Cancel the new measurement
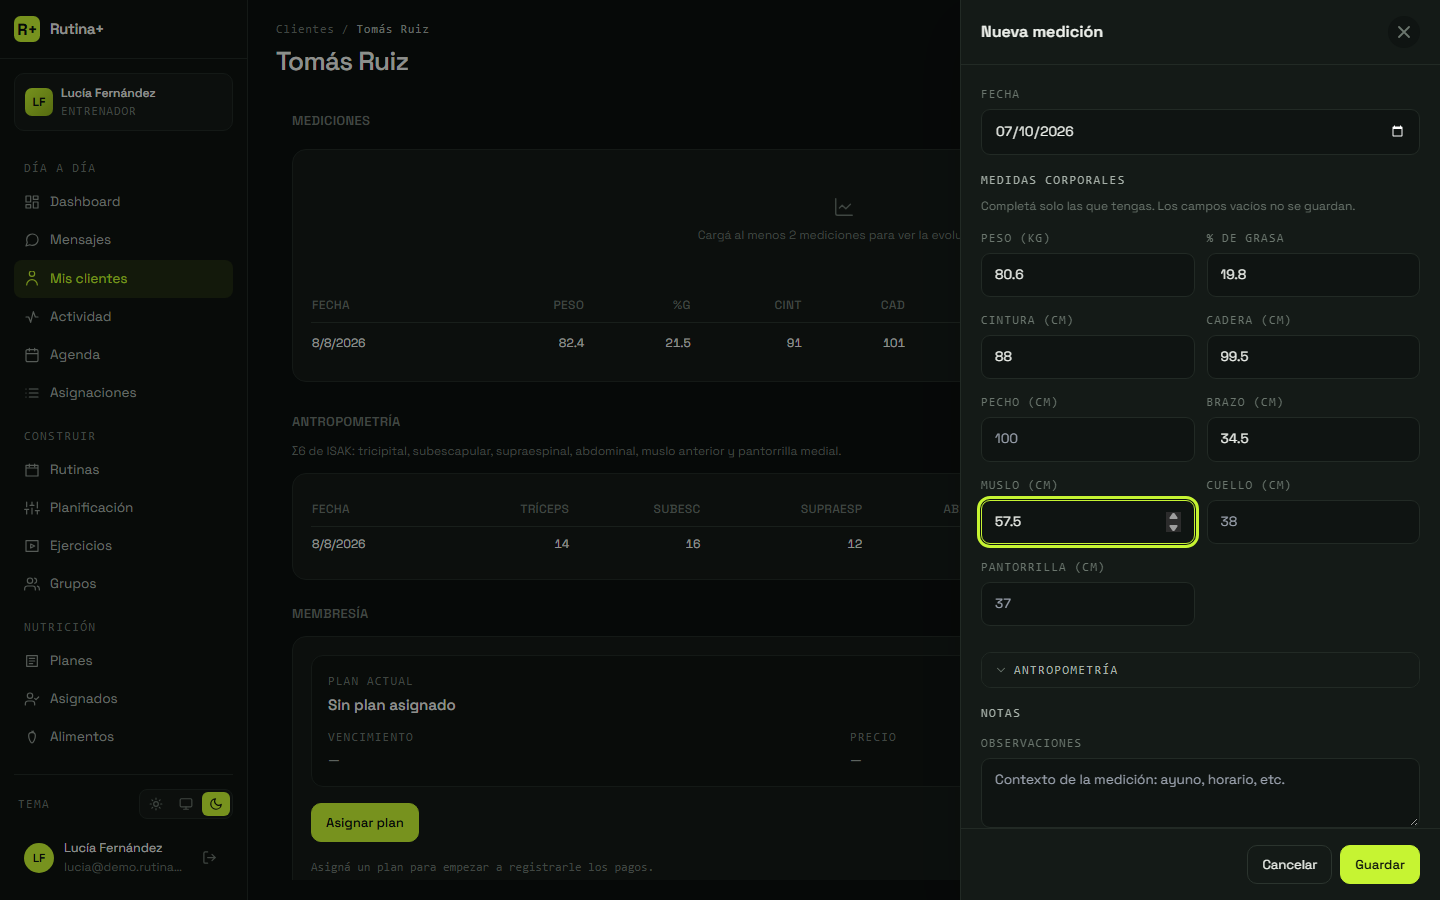This screenshot has width=1440, height=900. [x=1289, y=865]
